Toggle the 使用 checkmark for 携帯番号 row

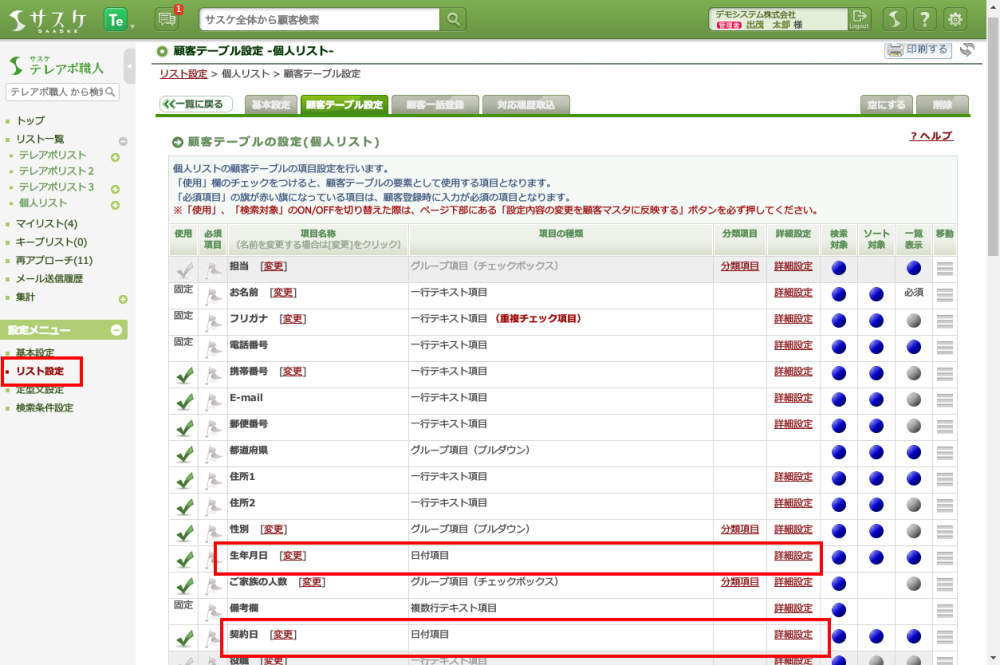[x=183, y=374]
